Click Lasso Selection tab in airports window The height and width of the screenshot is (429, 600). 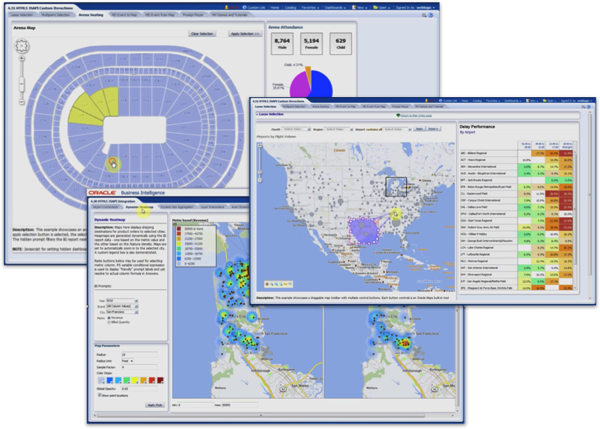266,106
